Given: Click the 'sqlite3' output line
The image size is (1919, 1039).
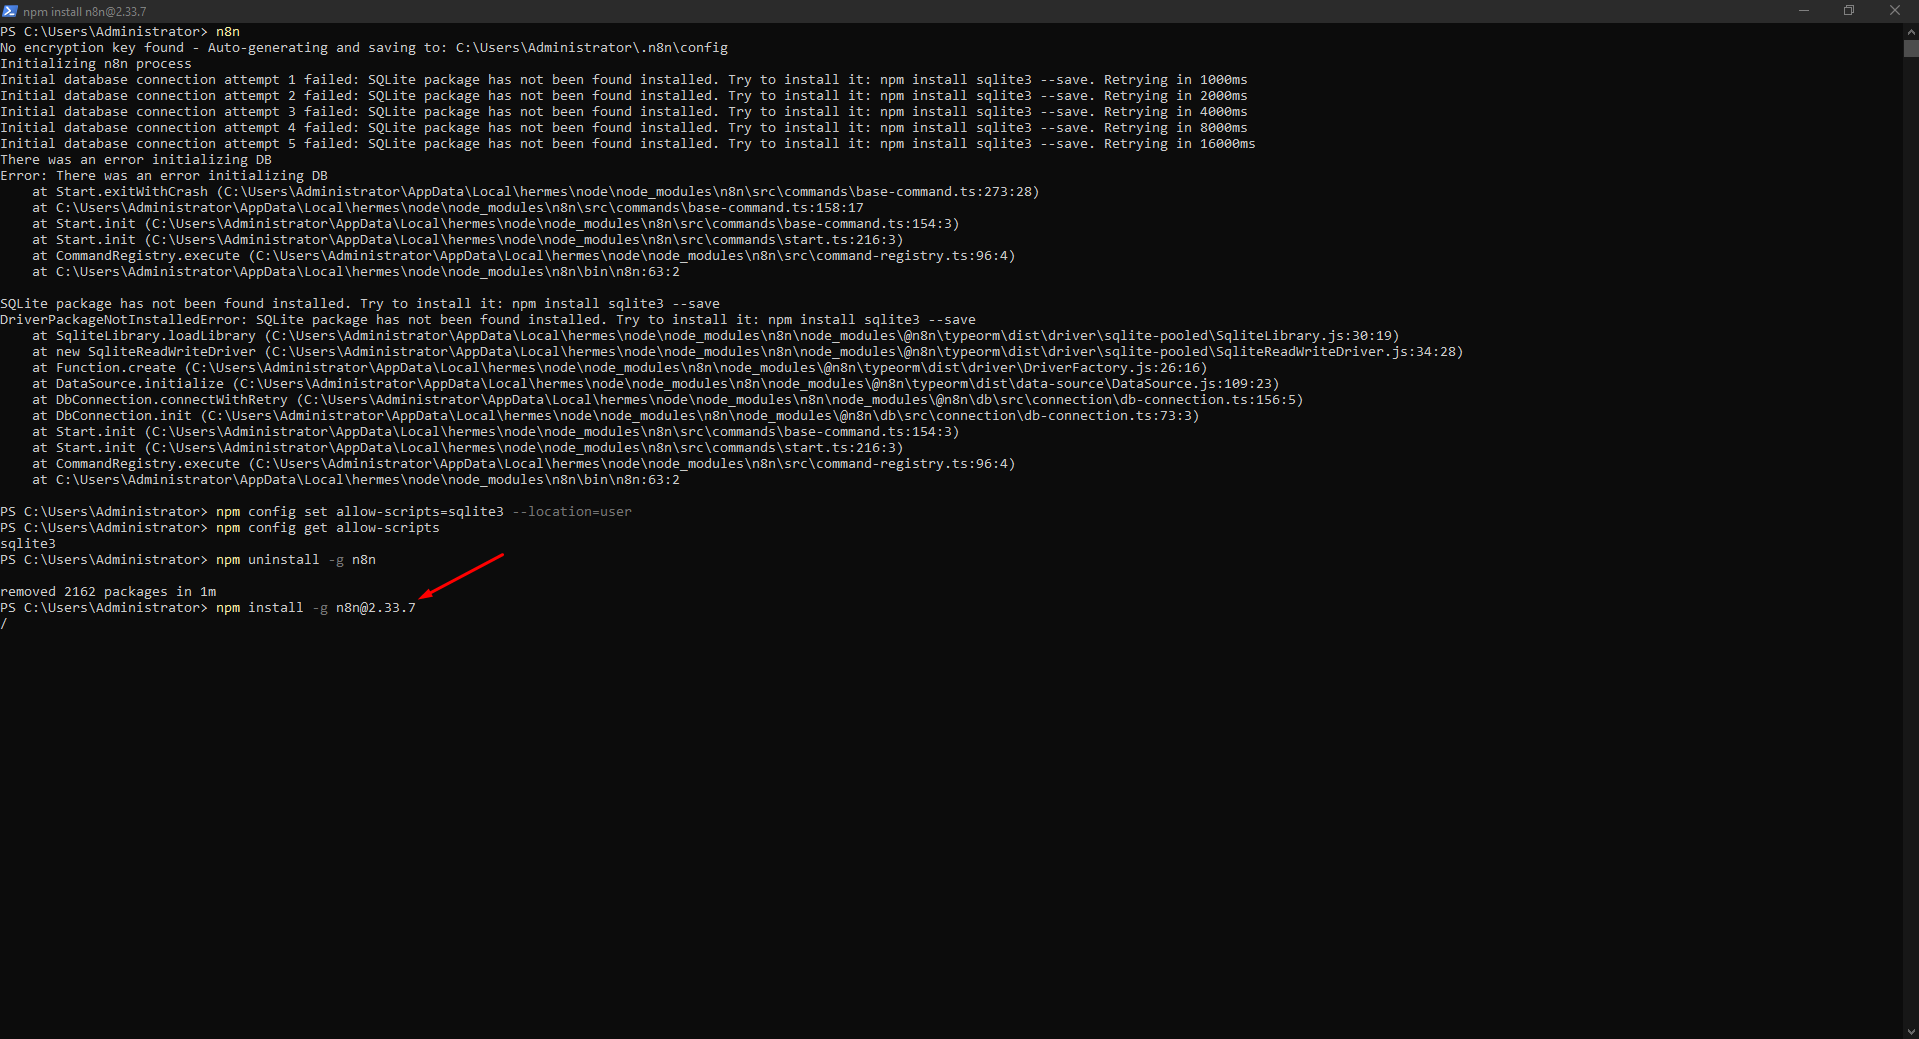Looking at the screenshot, I should coord(28,544).
